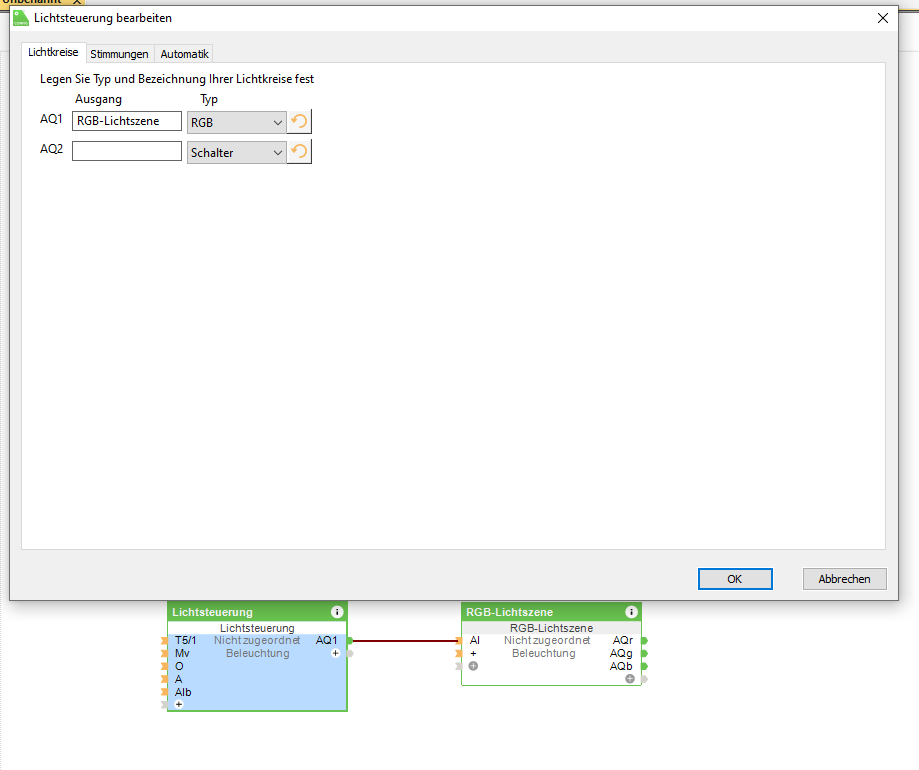This screenshot has height=770, width=919.
Task: Add output via plus under AQ1 on Lichtsteuerung
Action: pyautogui.click(x=335, y=653)
